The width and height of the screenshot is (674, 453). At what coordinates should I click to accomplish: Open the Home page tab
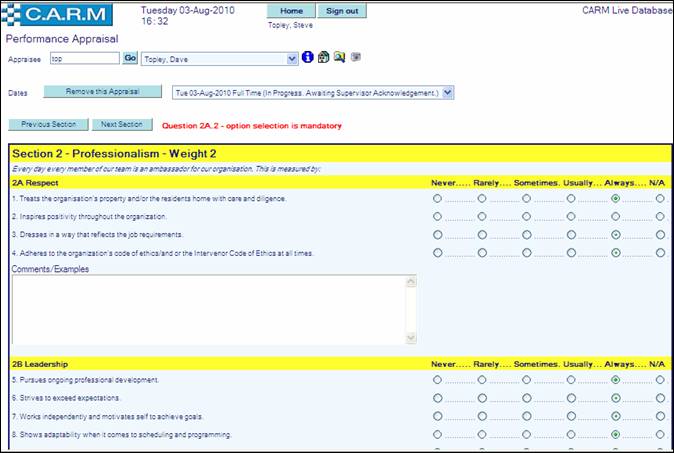pos(292,11)
